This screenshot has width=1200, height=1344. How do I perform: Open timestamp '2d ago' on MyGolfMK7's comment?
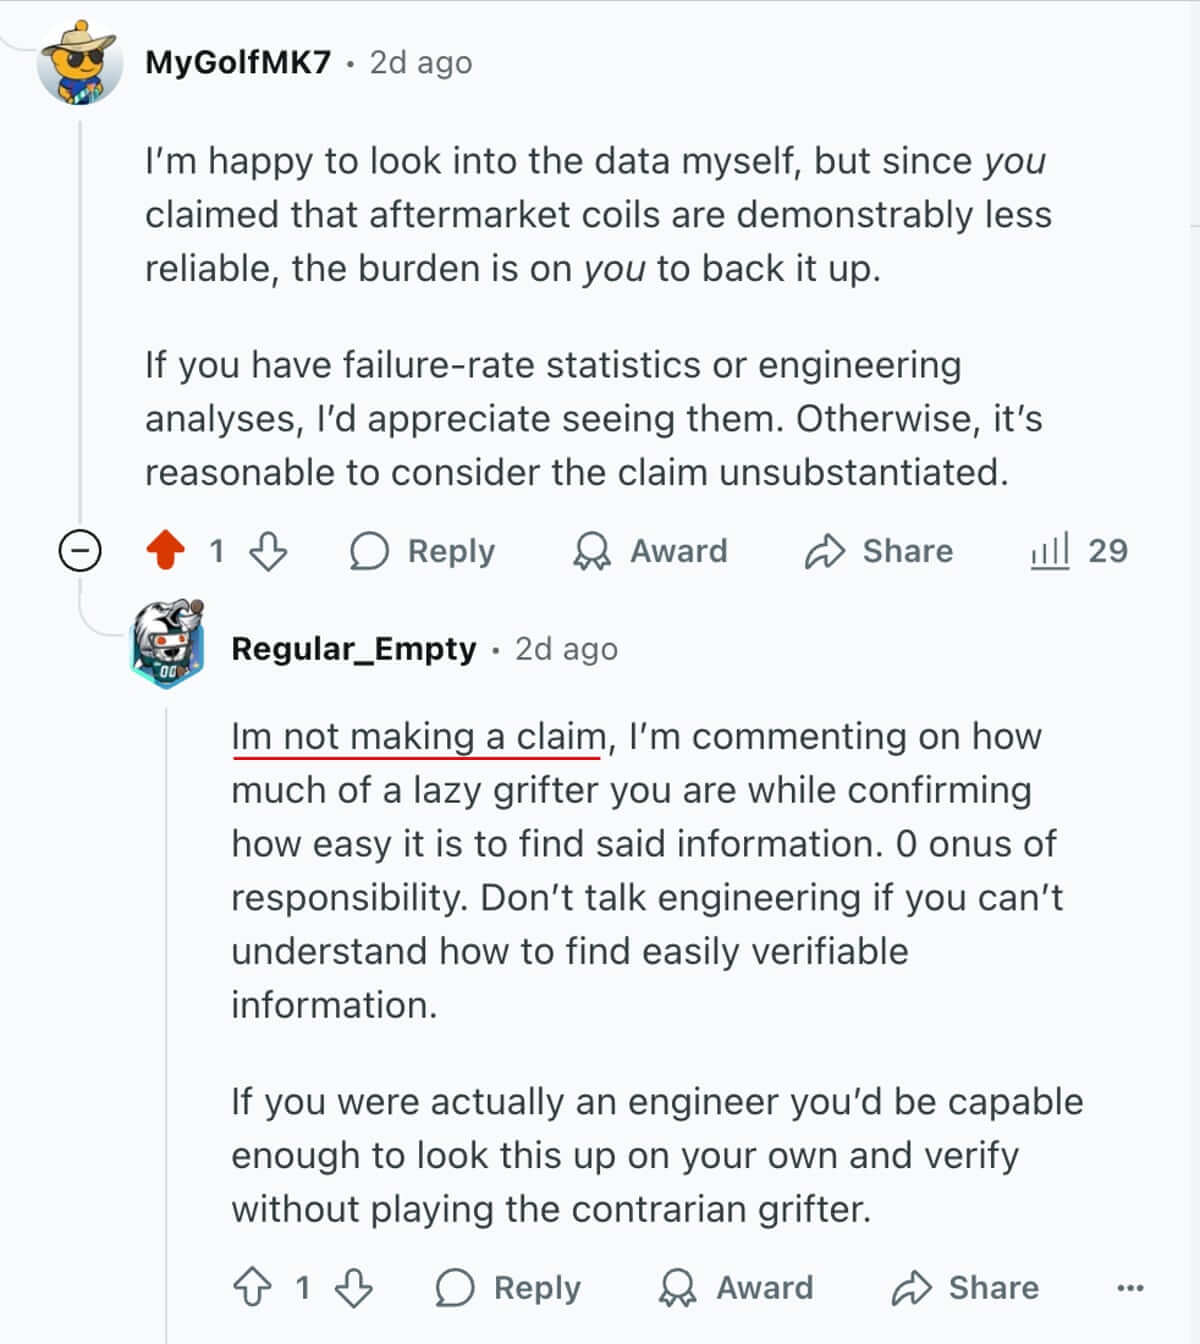point(421,63)
